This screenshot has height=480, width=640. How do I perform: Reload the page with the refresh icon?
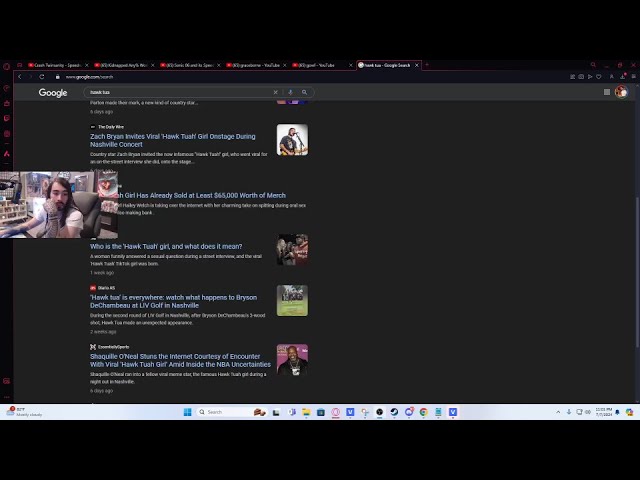42,77
